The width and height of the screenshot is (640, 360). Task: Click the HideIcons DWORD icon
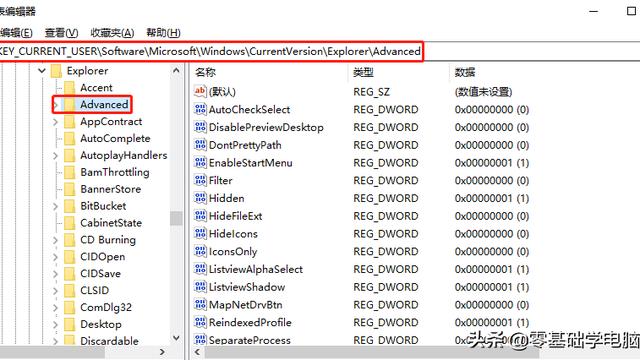pyautogui.click(x=200, y=233)
